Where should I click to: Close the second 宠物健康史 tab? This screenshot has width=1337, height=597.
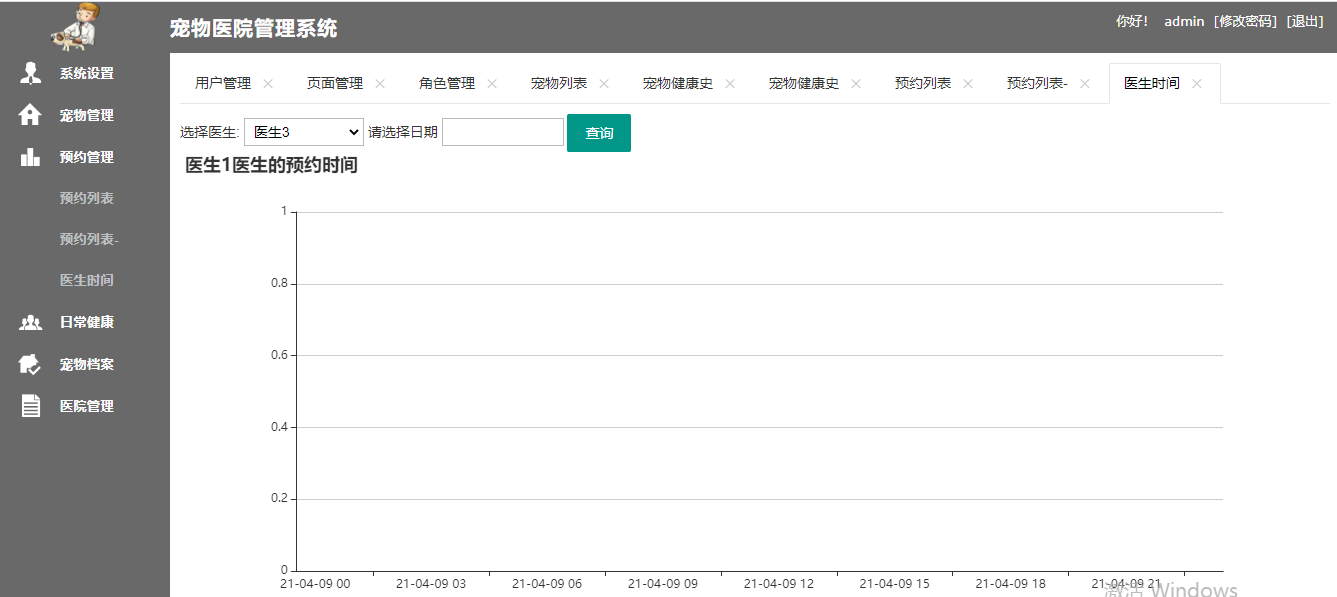[x=856, y=84]
